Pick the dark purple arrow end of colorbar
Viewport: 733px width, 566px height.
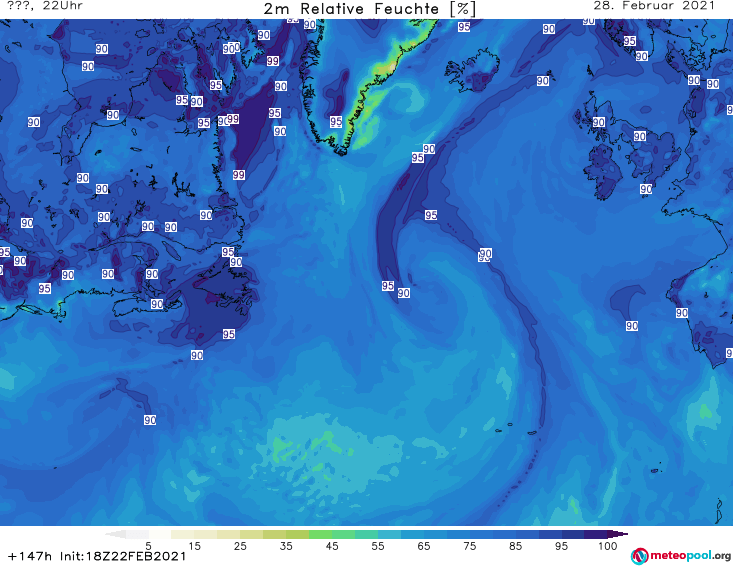point(618,534)
